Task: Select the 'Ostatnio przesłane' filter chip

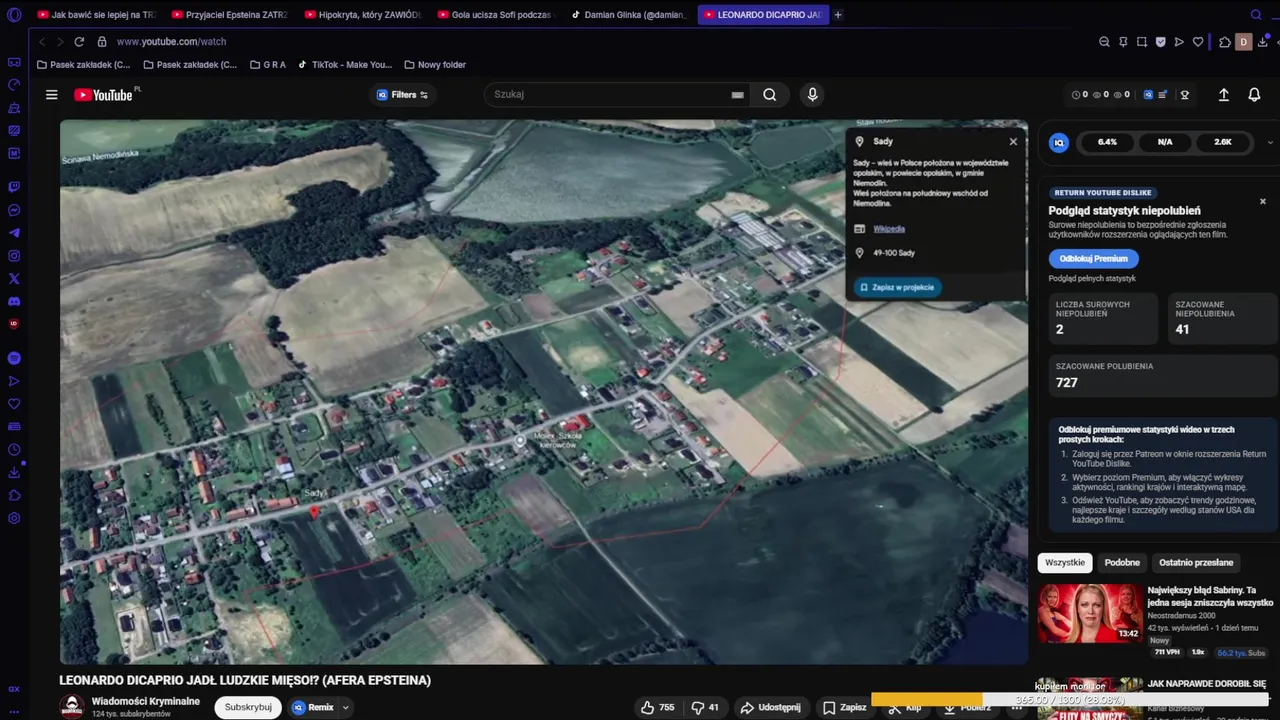Action: [x=1196, y=562]
